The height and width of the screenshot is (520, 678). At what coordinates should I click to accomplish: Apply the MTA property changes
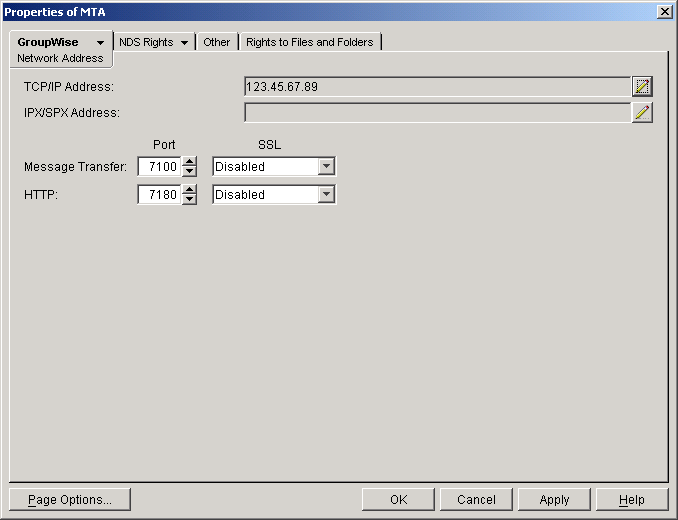[554, 499]
